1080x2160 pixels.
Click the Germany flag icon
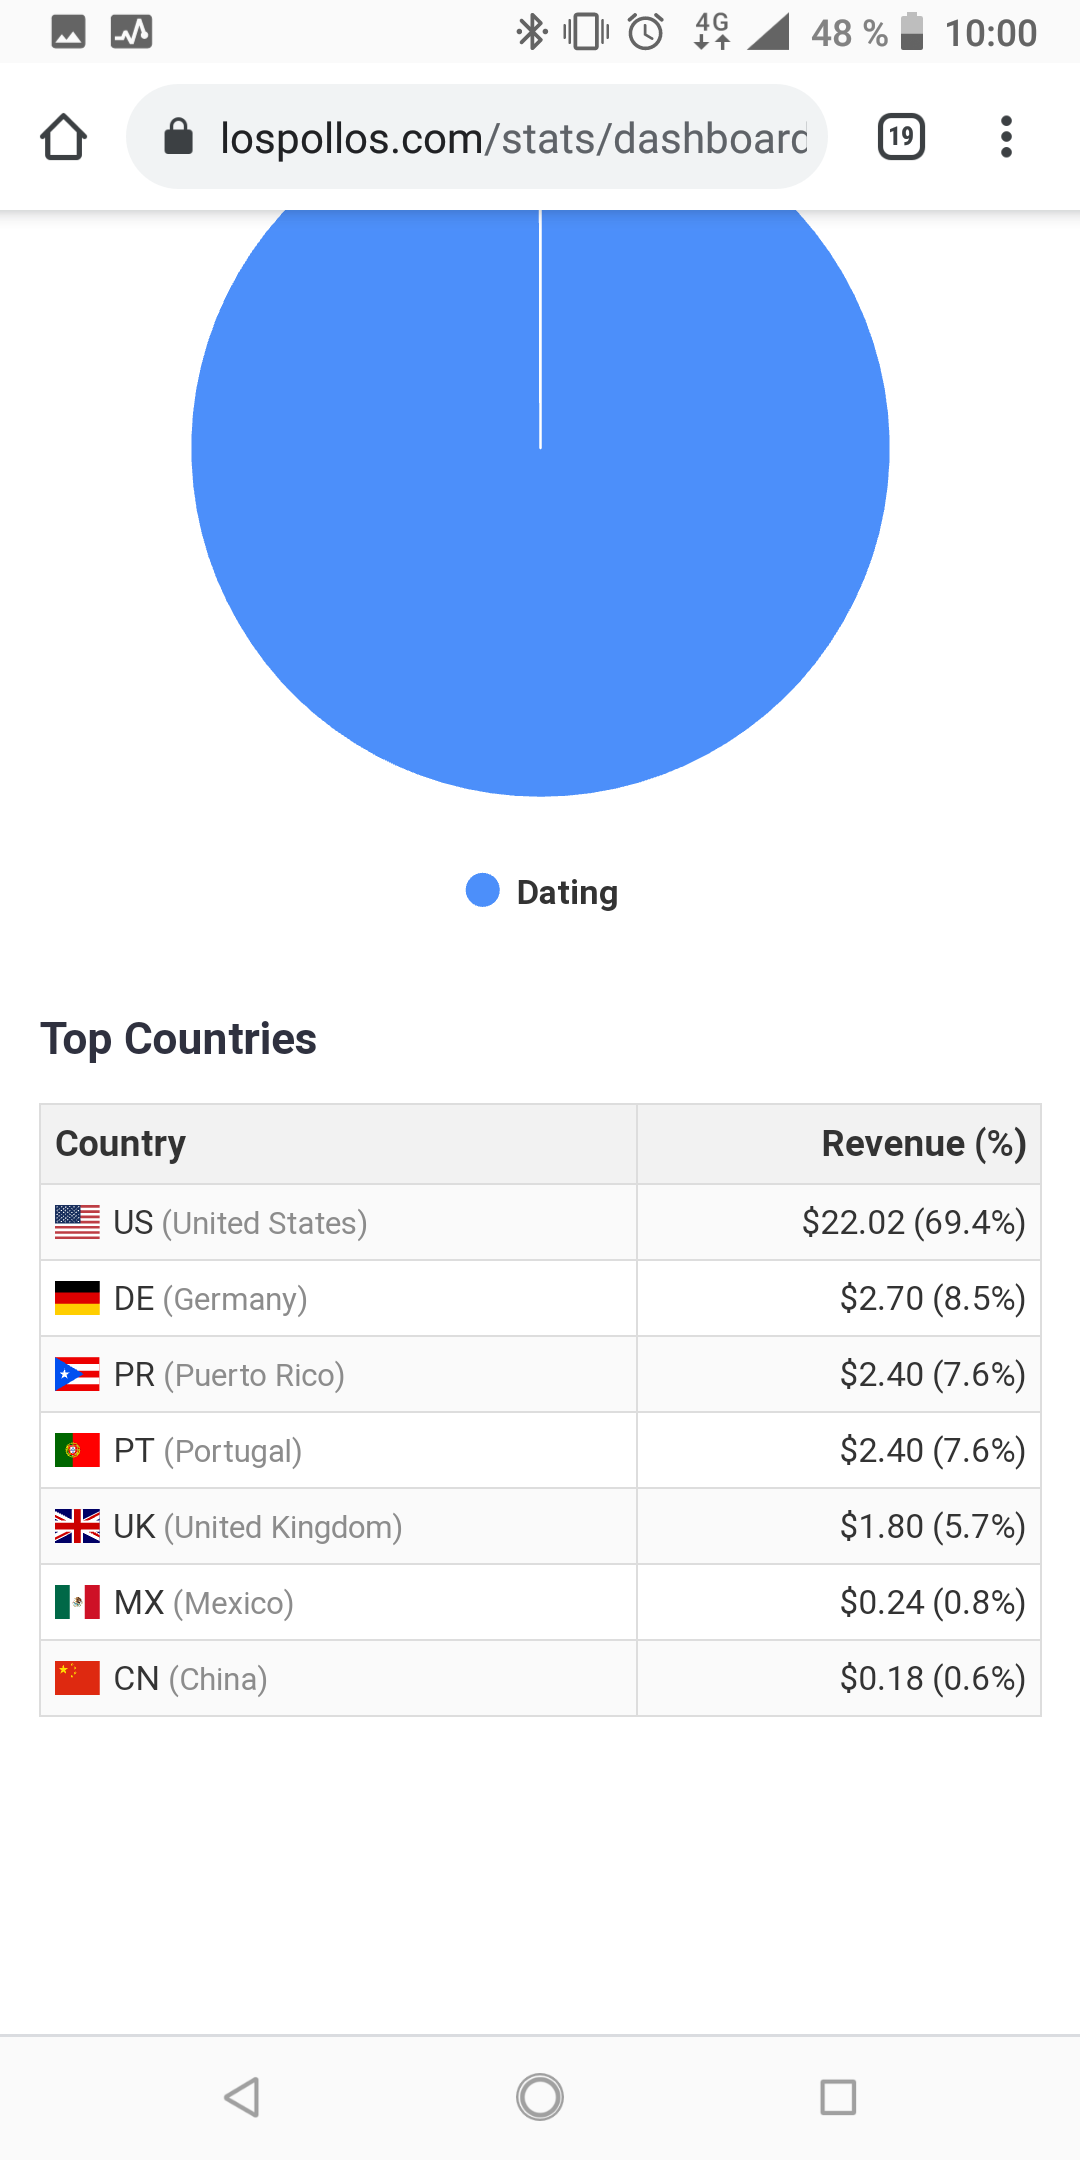(77, 1298)
